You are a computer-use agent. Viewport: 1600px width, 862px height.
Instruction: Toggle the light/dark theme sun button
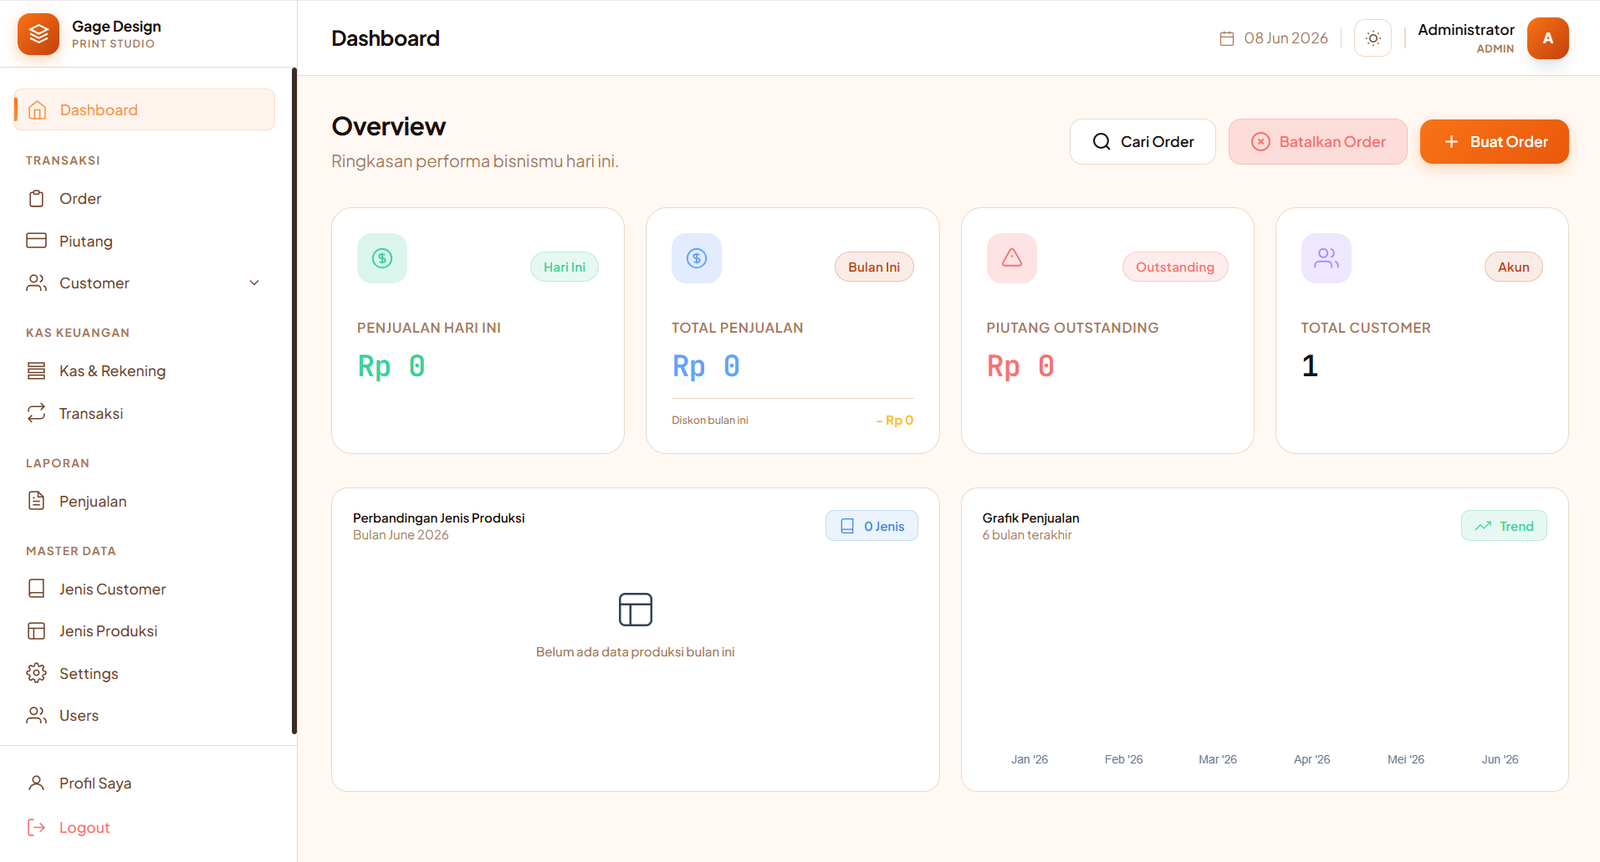click(x=1373, y=38)
